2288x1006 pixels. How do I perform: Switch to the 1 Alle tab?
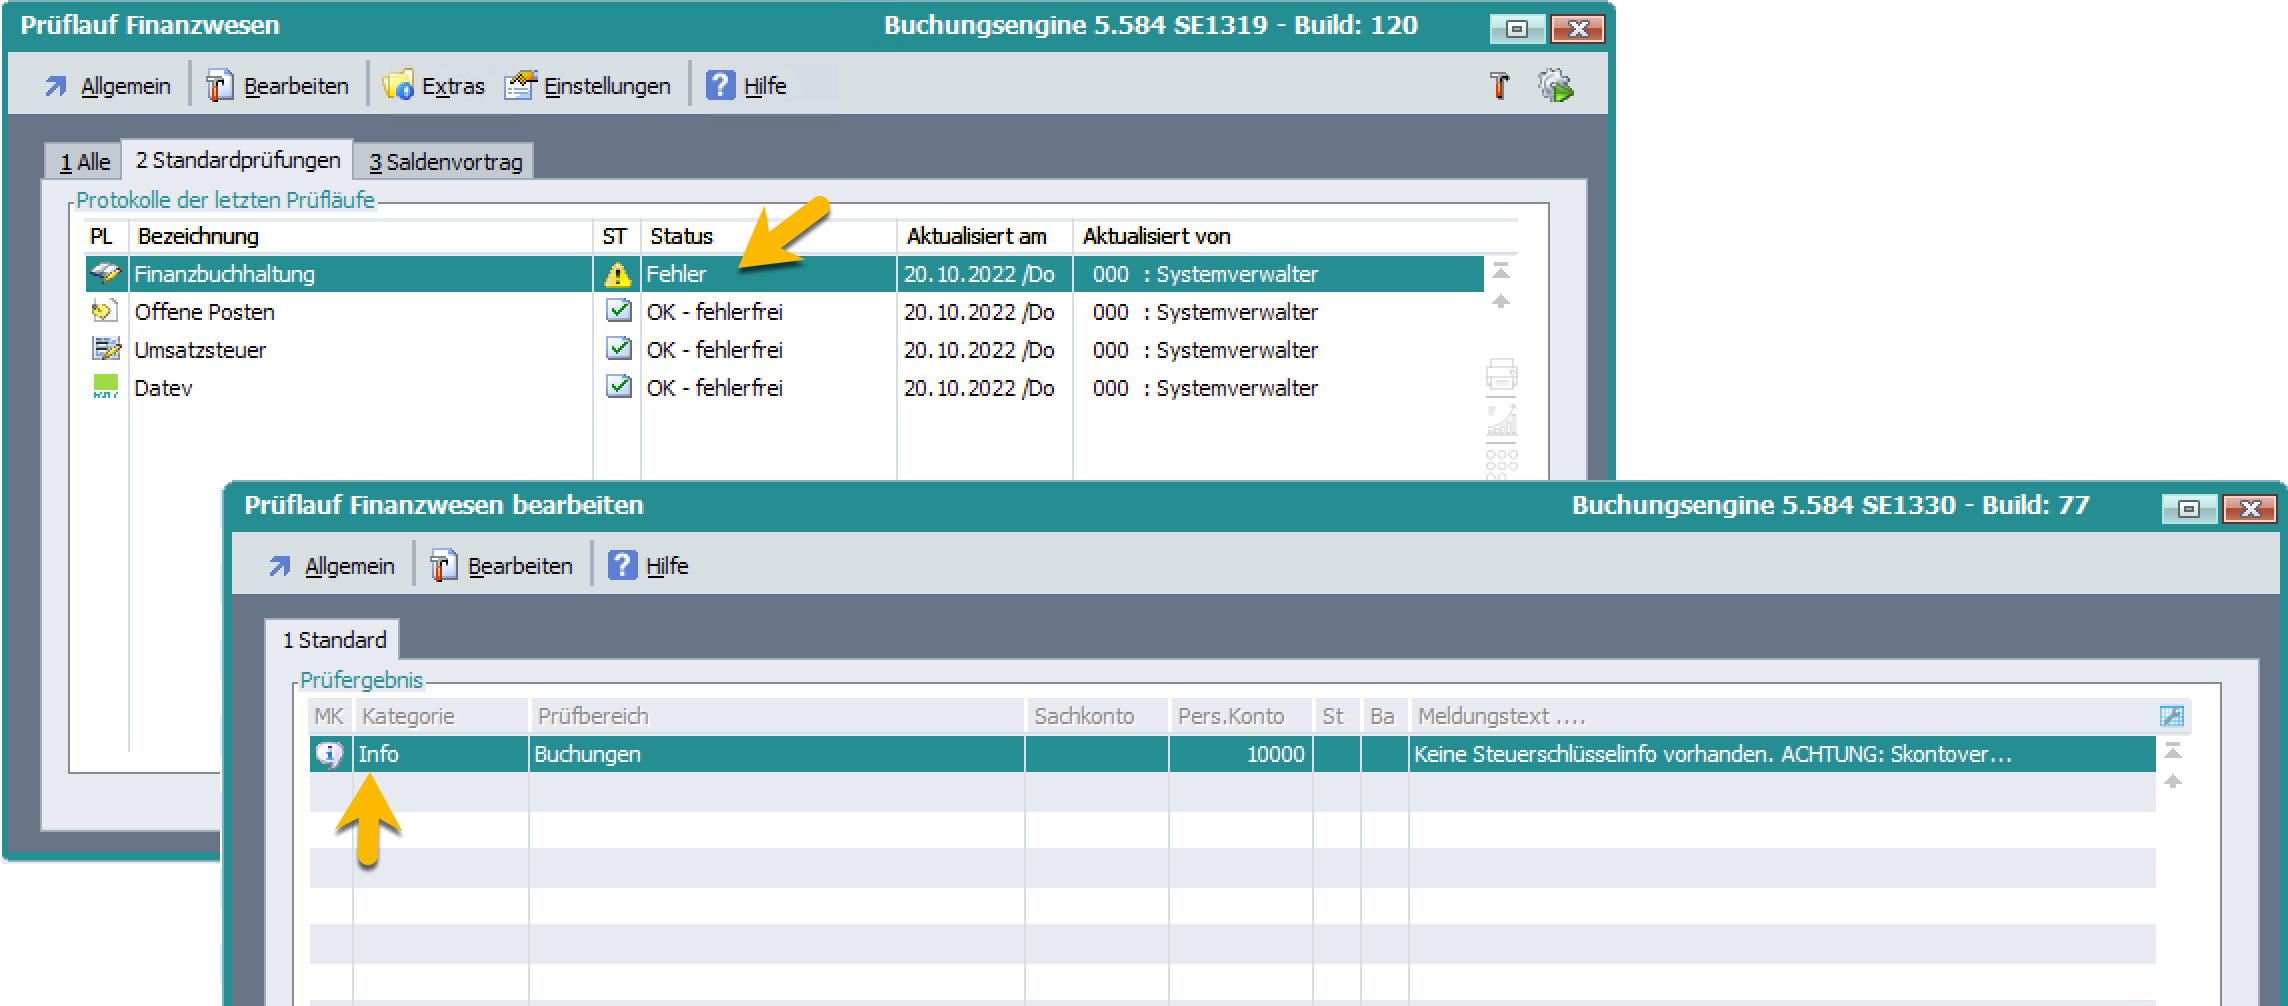pyautogui.click(x=84, y=162)
